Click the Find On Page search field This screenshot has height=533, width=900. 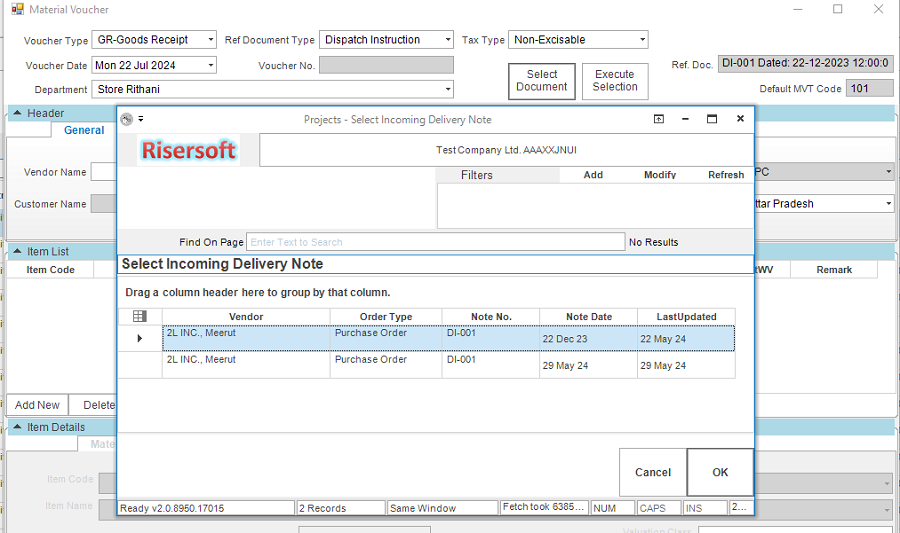[435, 242]
